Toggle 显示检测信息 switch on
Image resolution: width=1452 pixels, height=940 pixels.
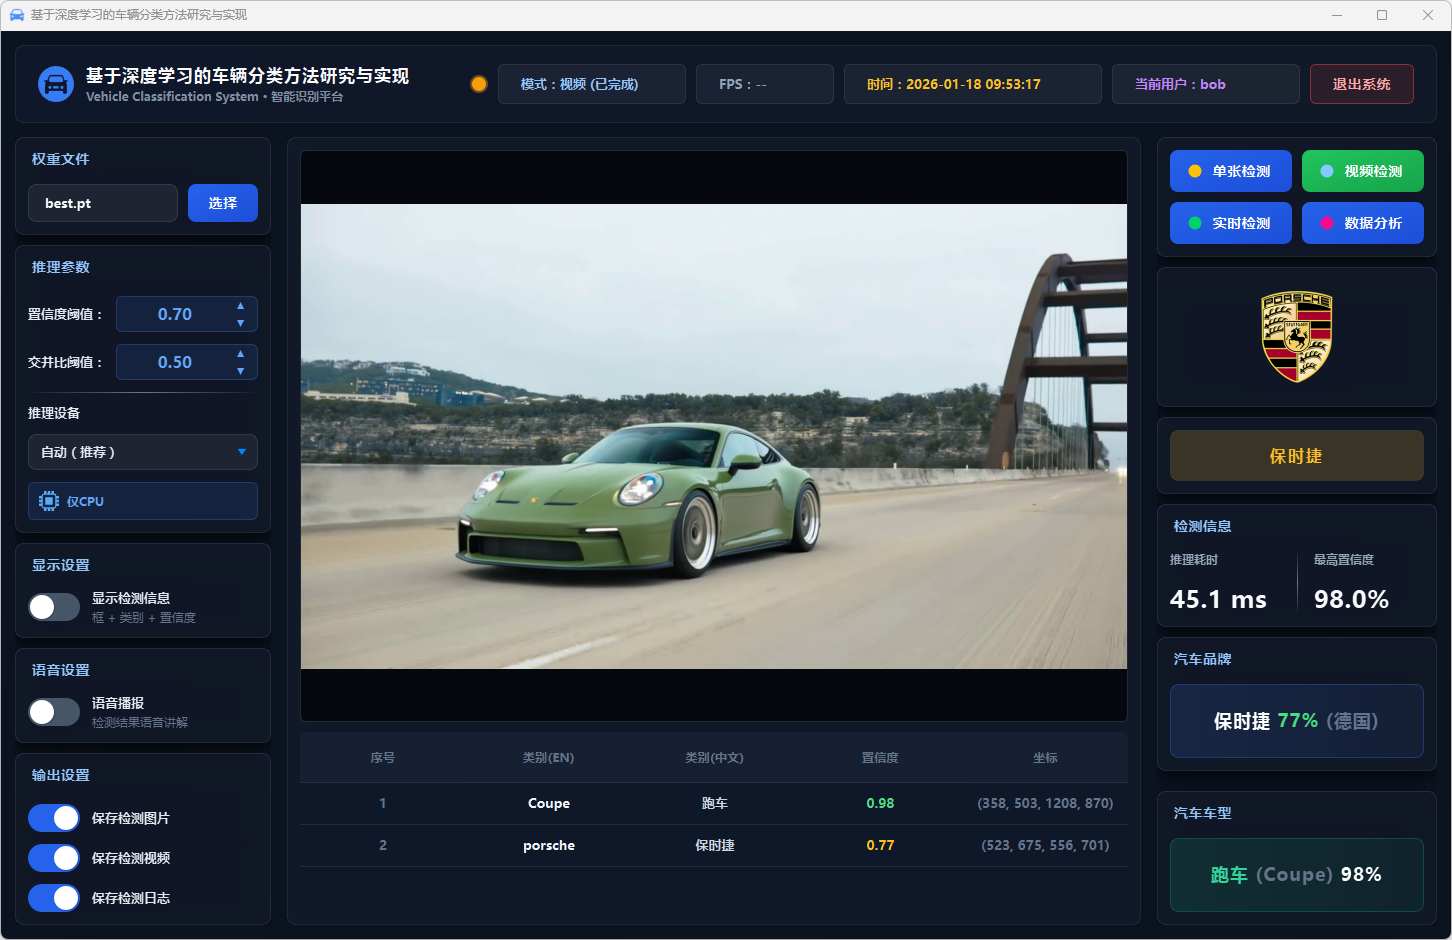coord(54,607)
